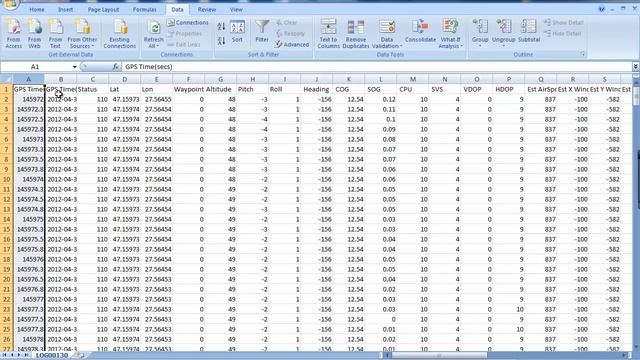Select cell with SOG value 0.12
Image resolution: width=640 pixels, height=360 pixels.
[380, 99]
